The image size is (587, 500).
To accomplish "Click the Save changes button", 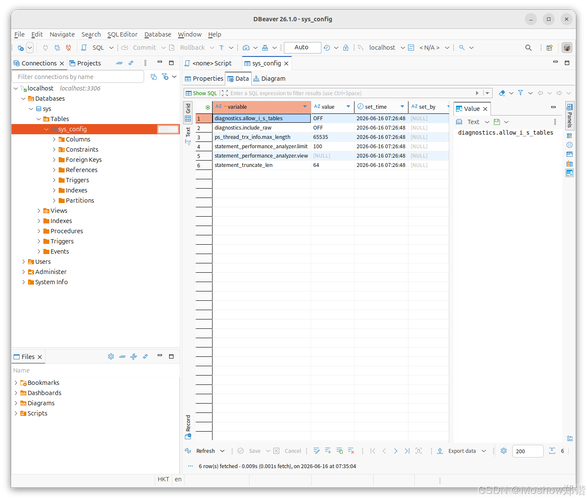I will click(250, 451).
